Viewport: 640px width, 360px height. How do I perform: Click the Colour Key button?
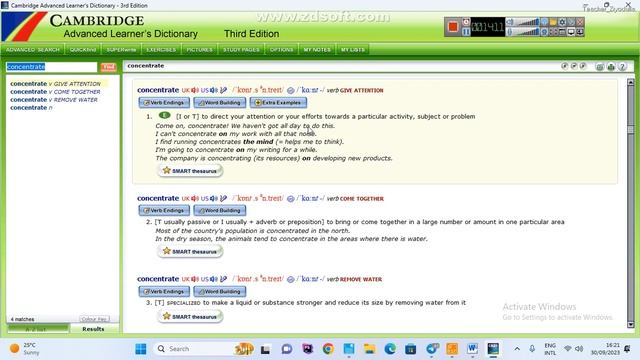[94, 319]
